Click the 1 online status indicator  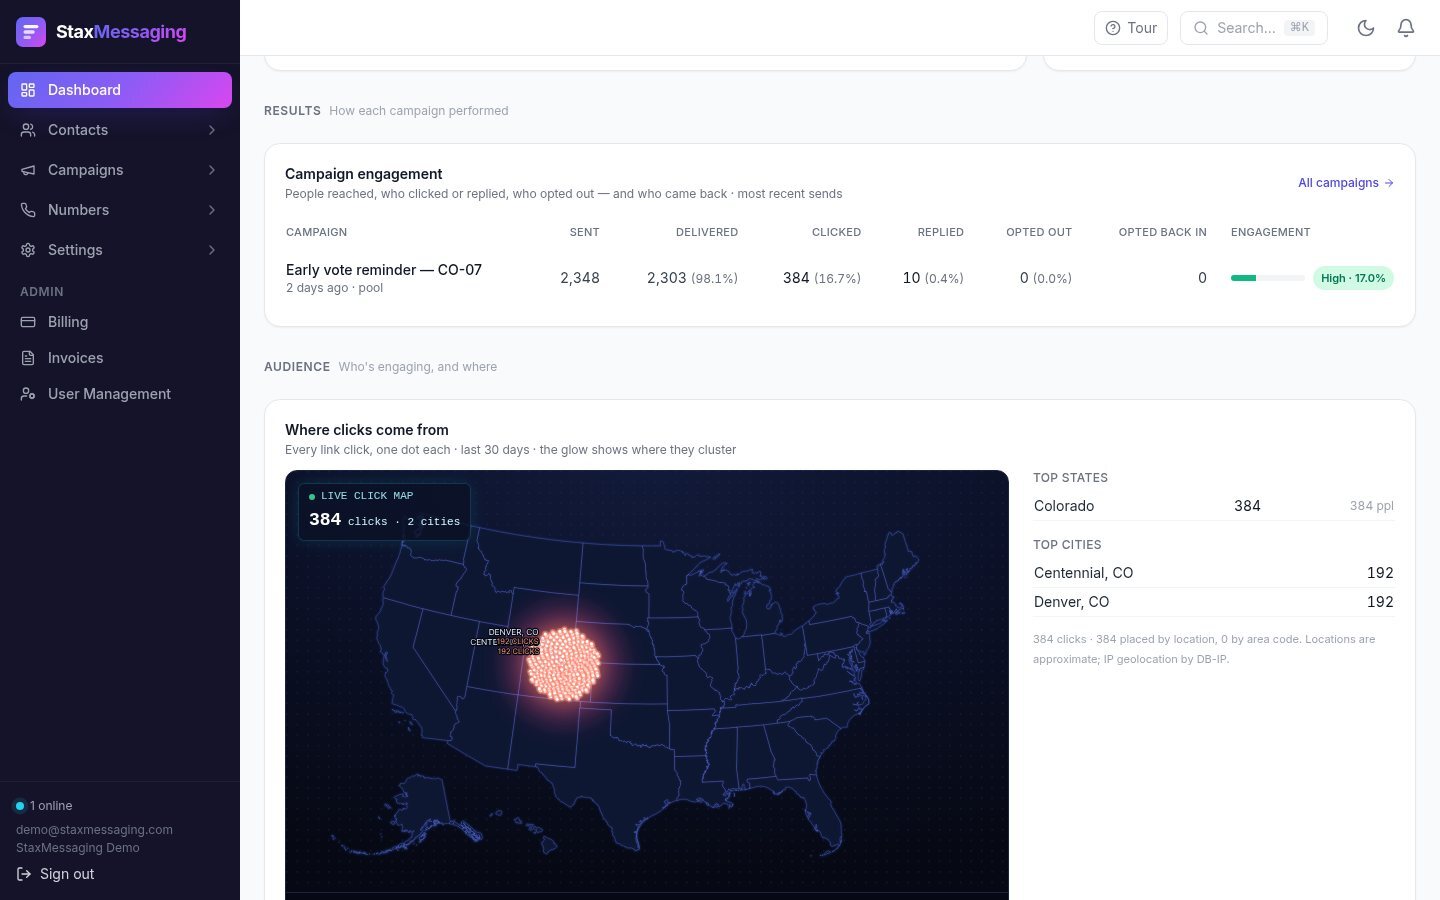(43, 806)
